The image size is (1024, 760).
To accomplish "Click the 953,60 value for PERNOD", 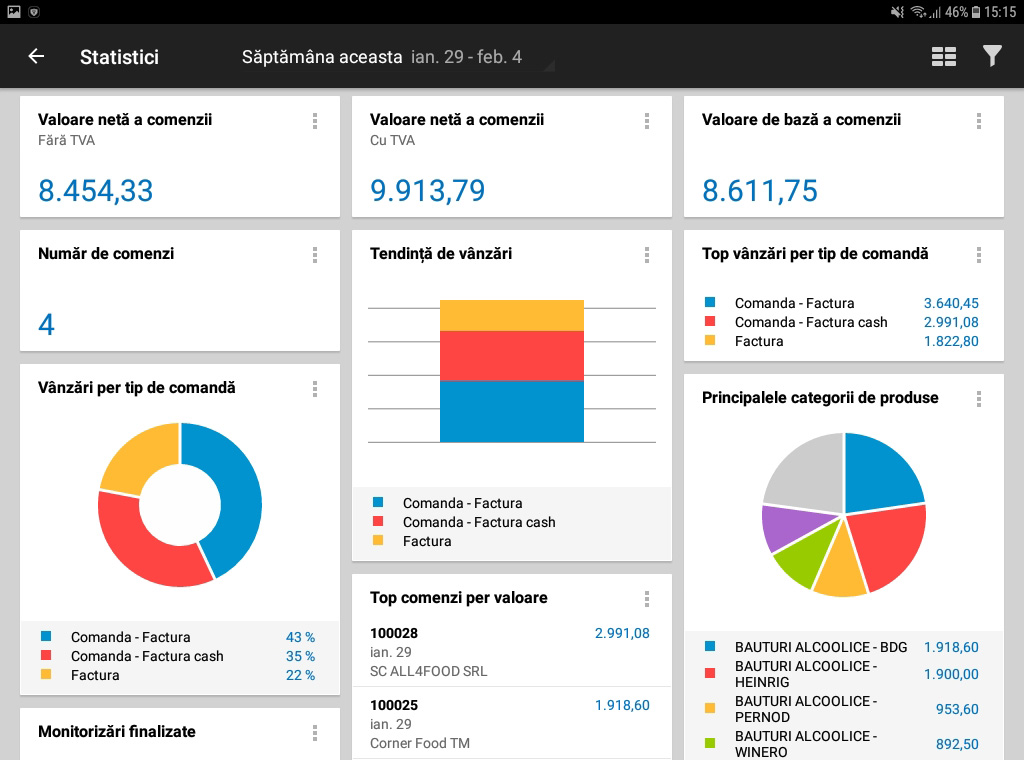I will click(957, 709).
